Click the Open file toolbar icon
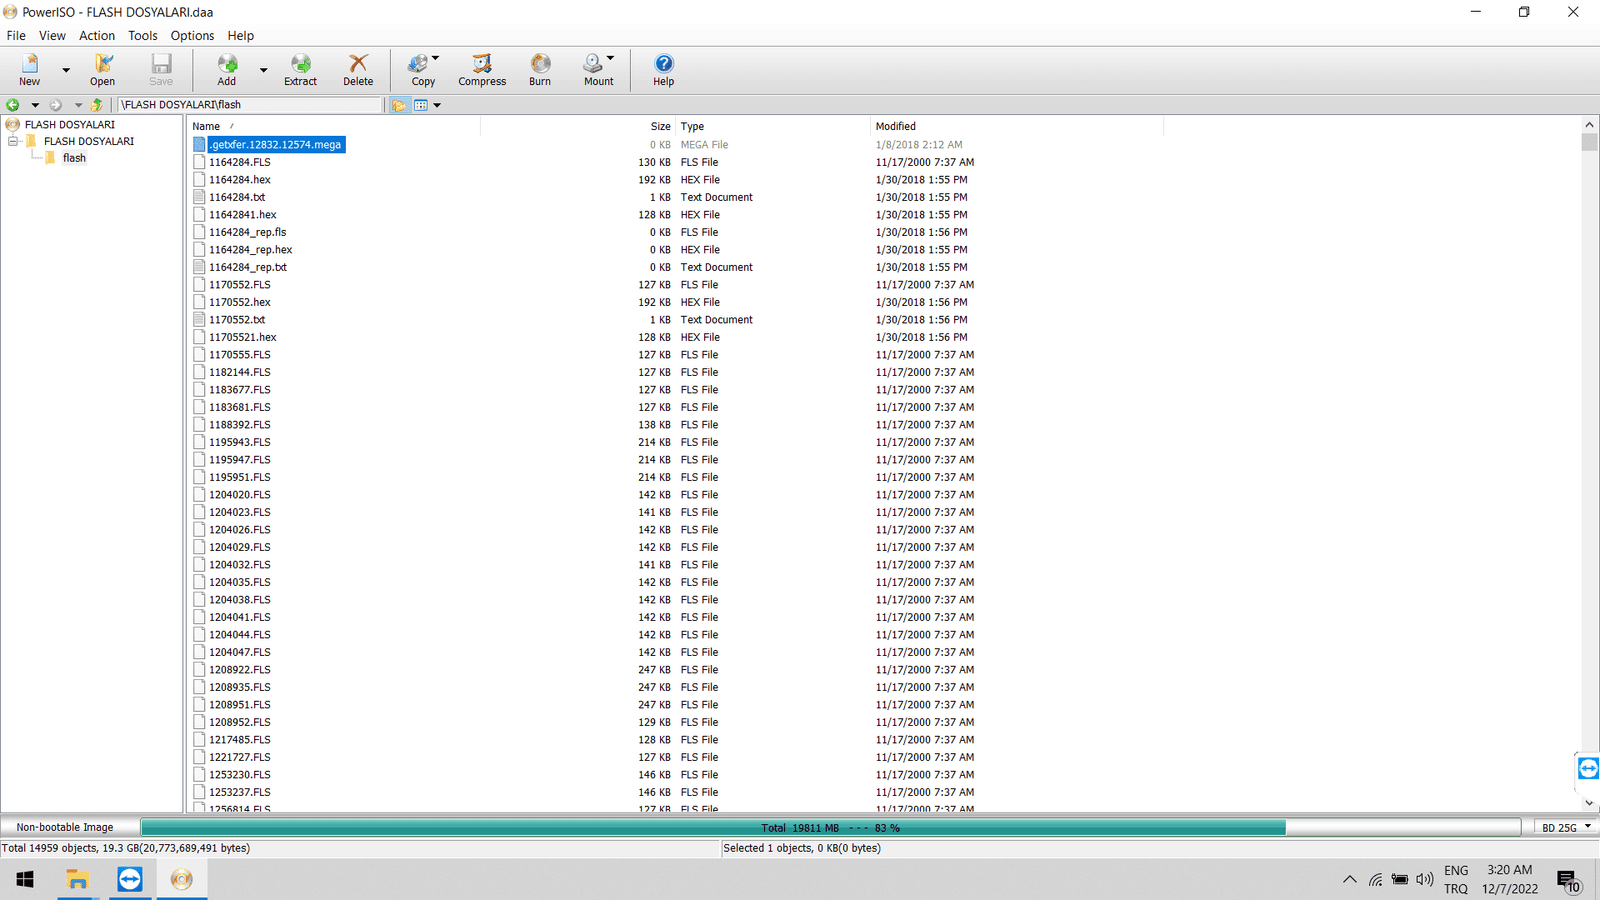This screenshot has height=900, width=1600. (x=102, y=70)
